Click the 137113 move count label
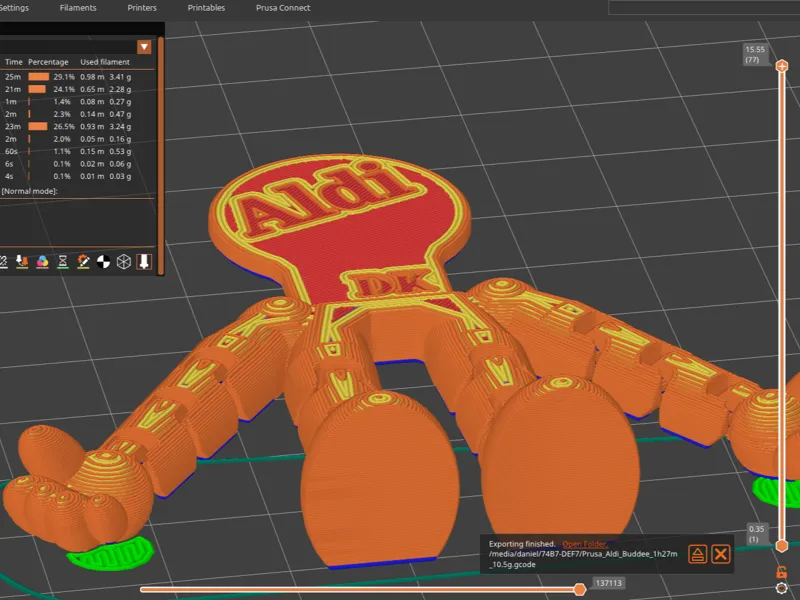Screen dimensions: 800x600 pyautogui.click(x=608, y=583)
